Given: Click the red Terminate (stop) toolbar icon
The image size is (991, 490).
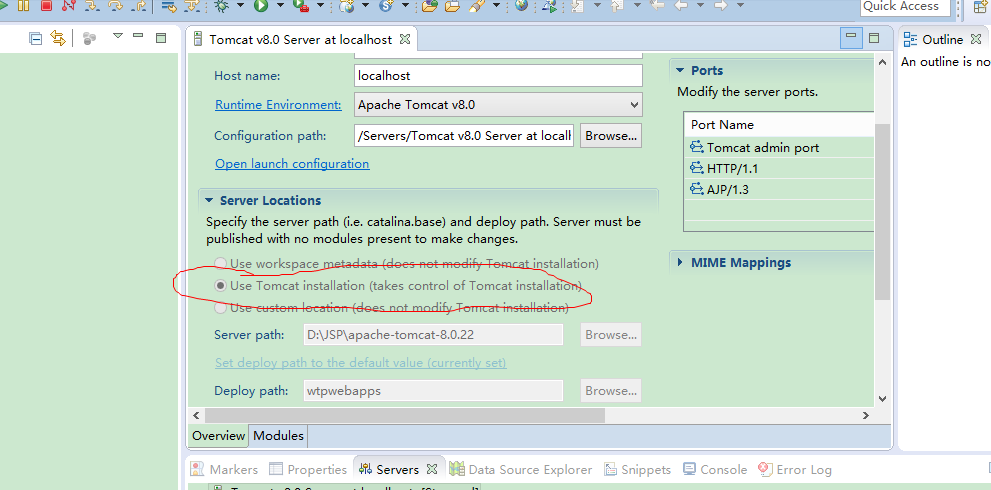Looking at the screenshot, I should (x=46, y=6).
